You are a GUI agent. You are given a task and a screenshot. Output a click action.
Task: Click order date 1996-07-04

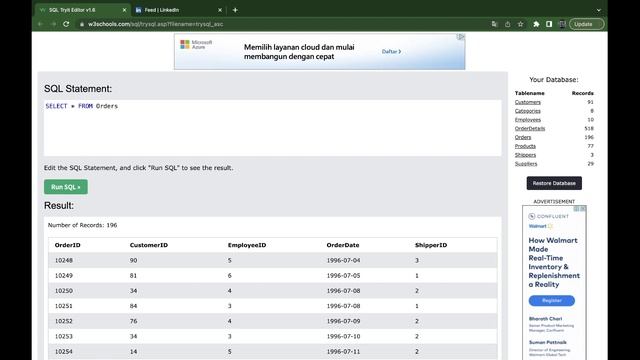pyautogui.click(x=343, y=260)
